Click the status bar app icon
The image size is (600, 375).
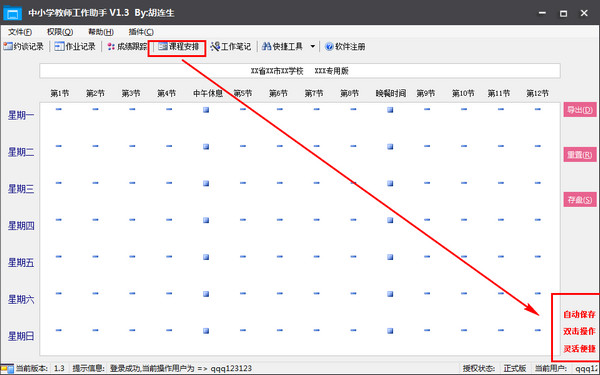click(7, 368)
